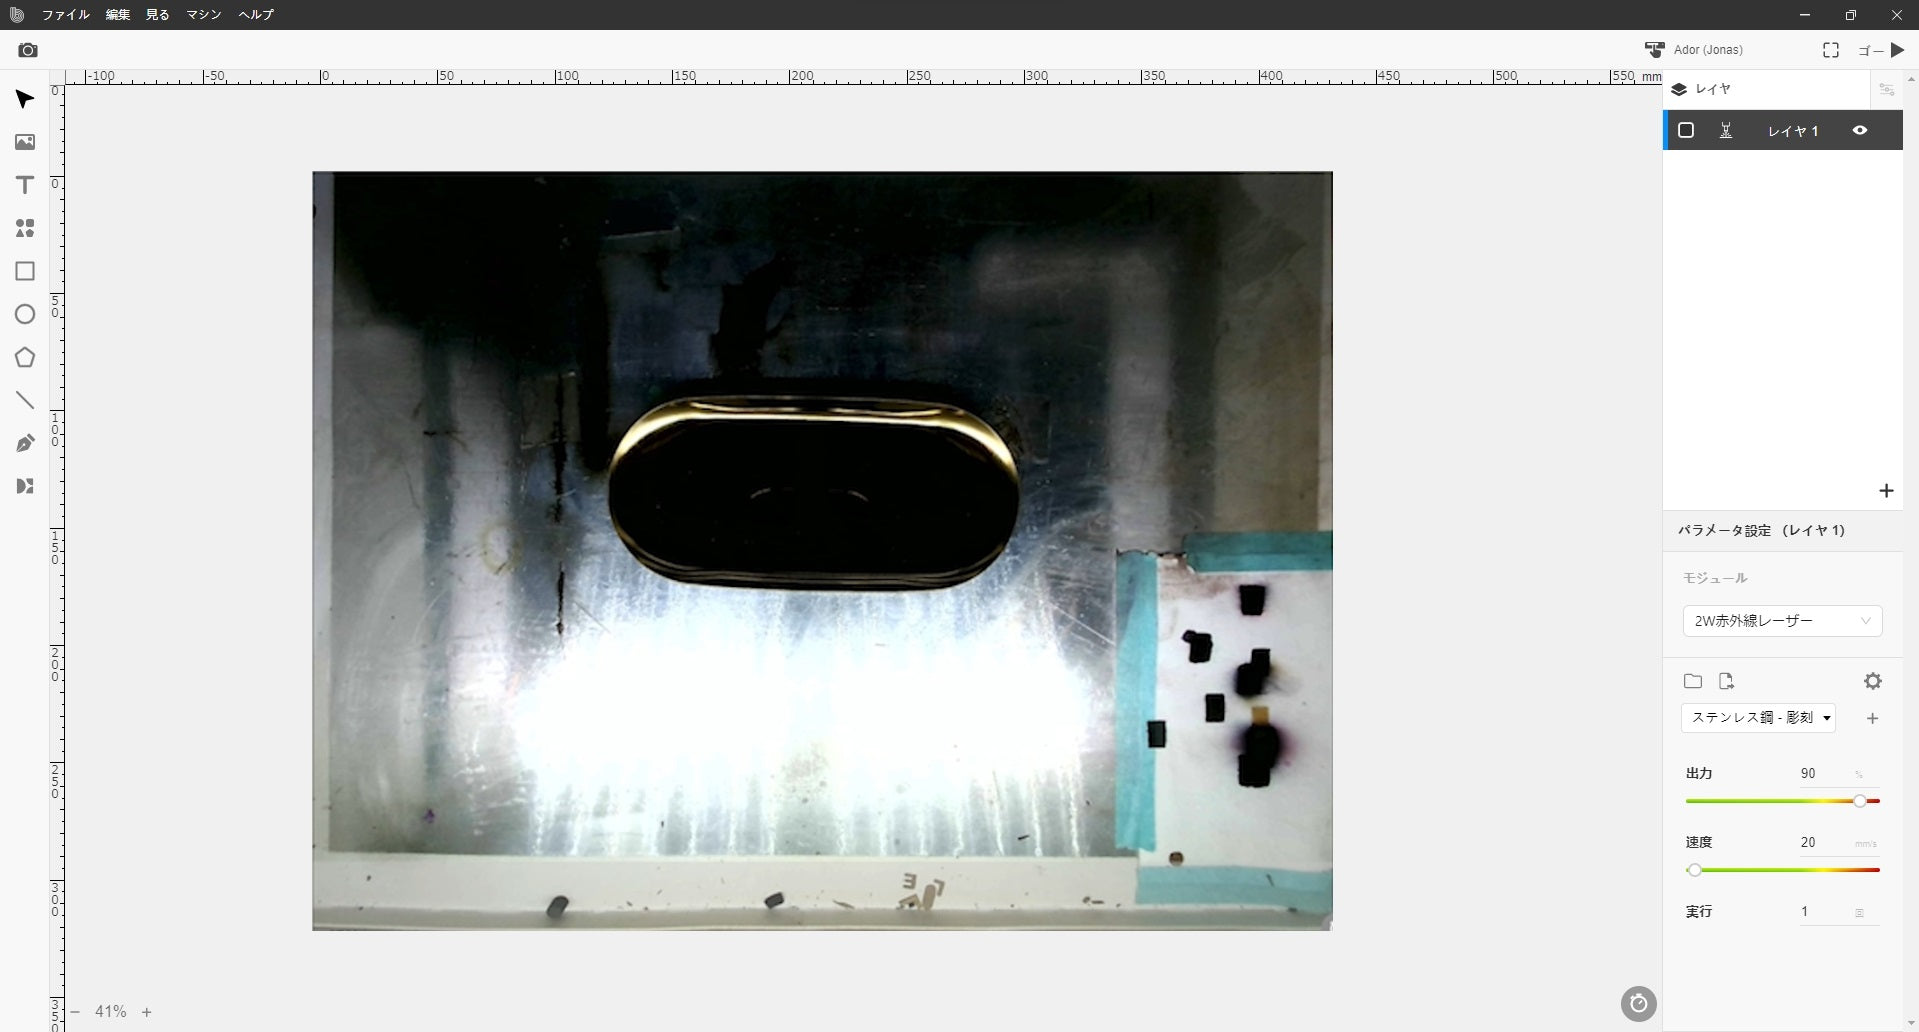Open the ステンレス鋼 - 彫刻 preset dropdown

1758,718
